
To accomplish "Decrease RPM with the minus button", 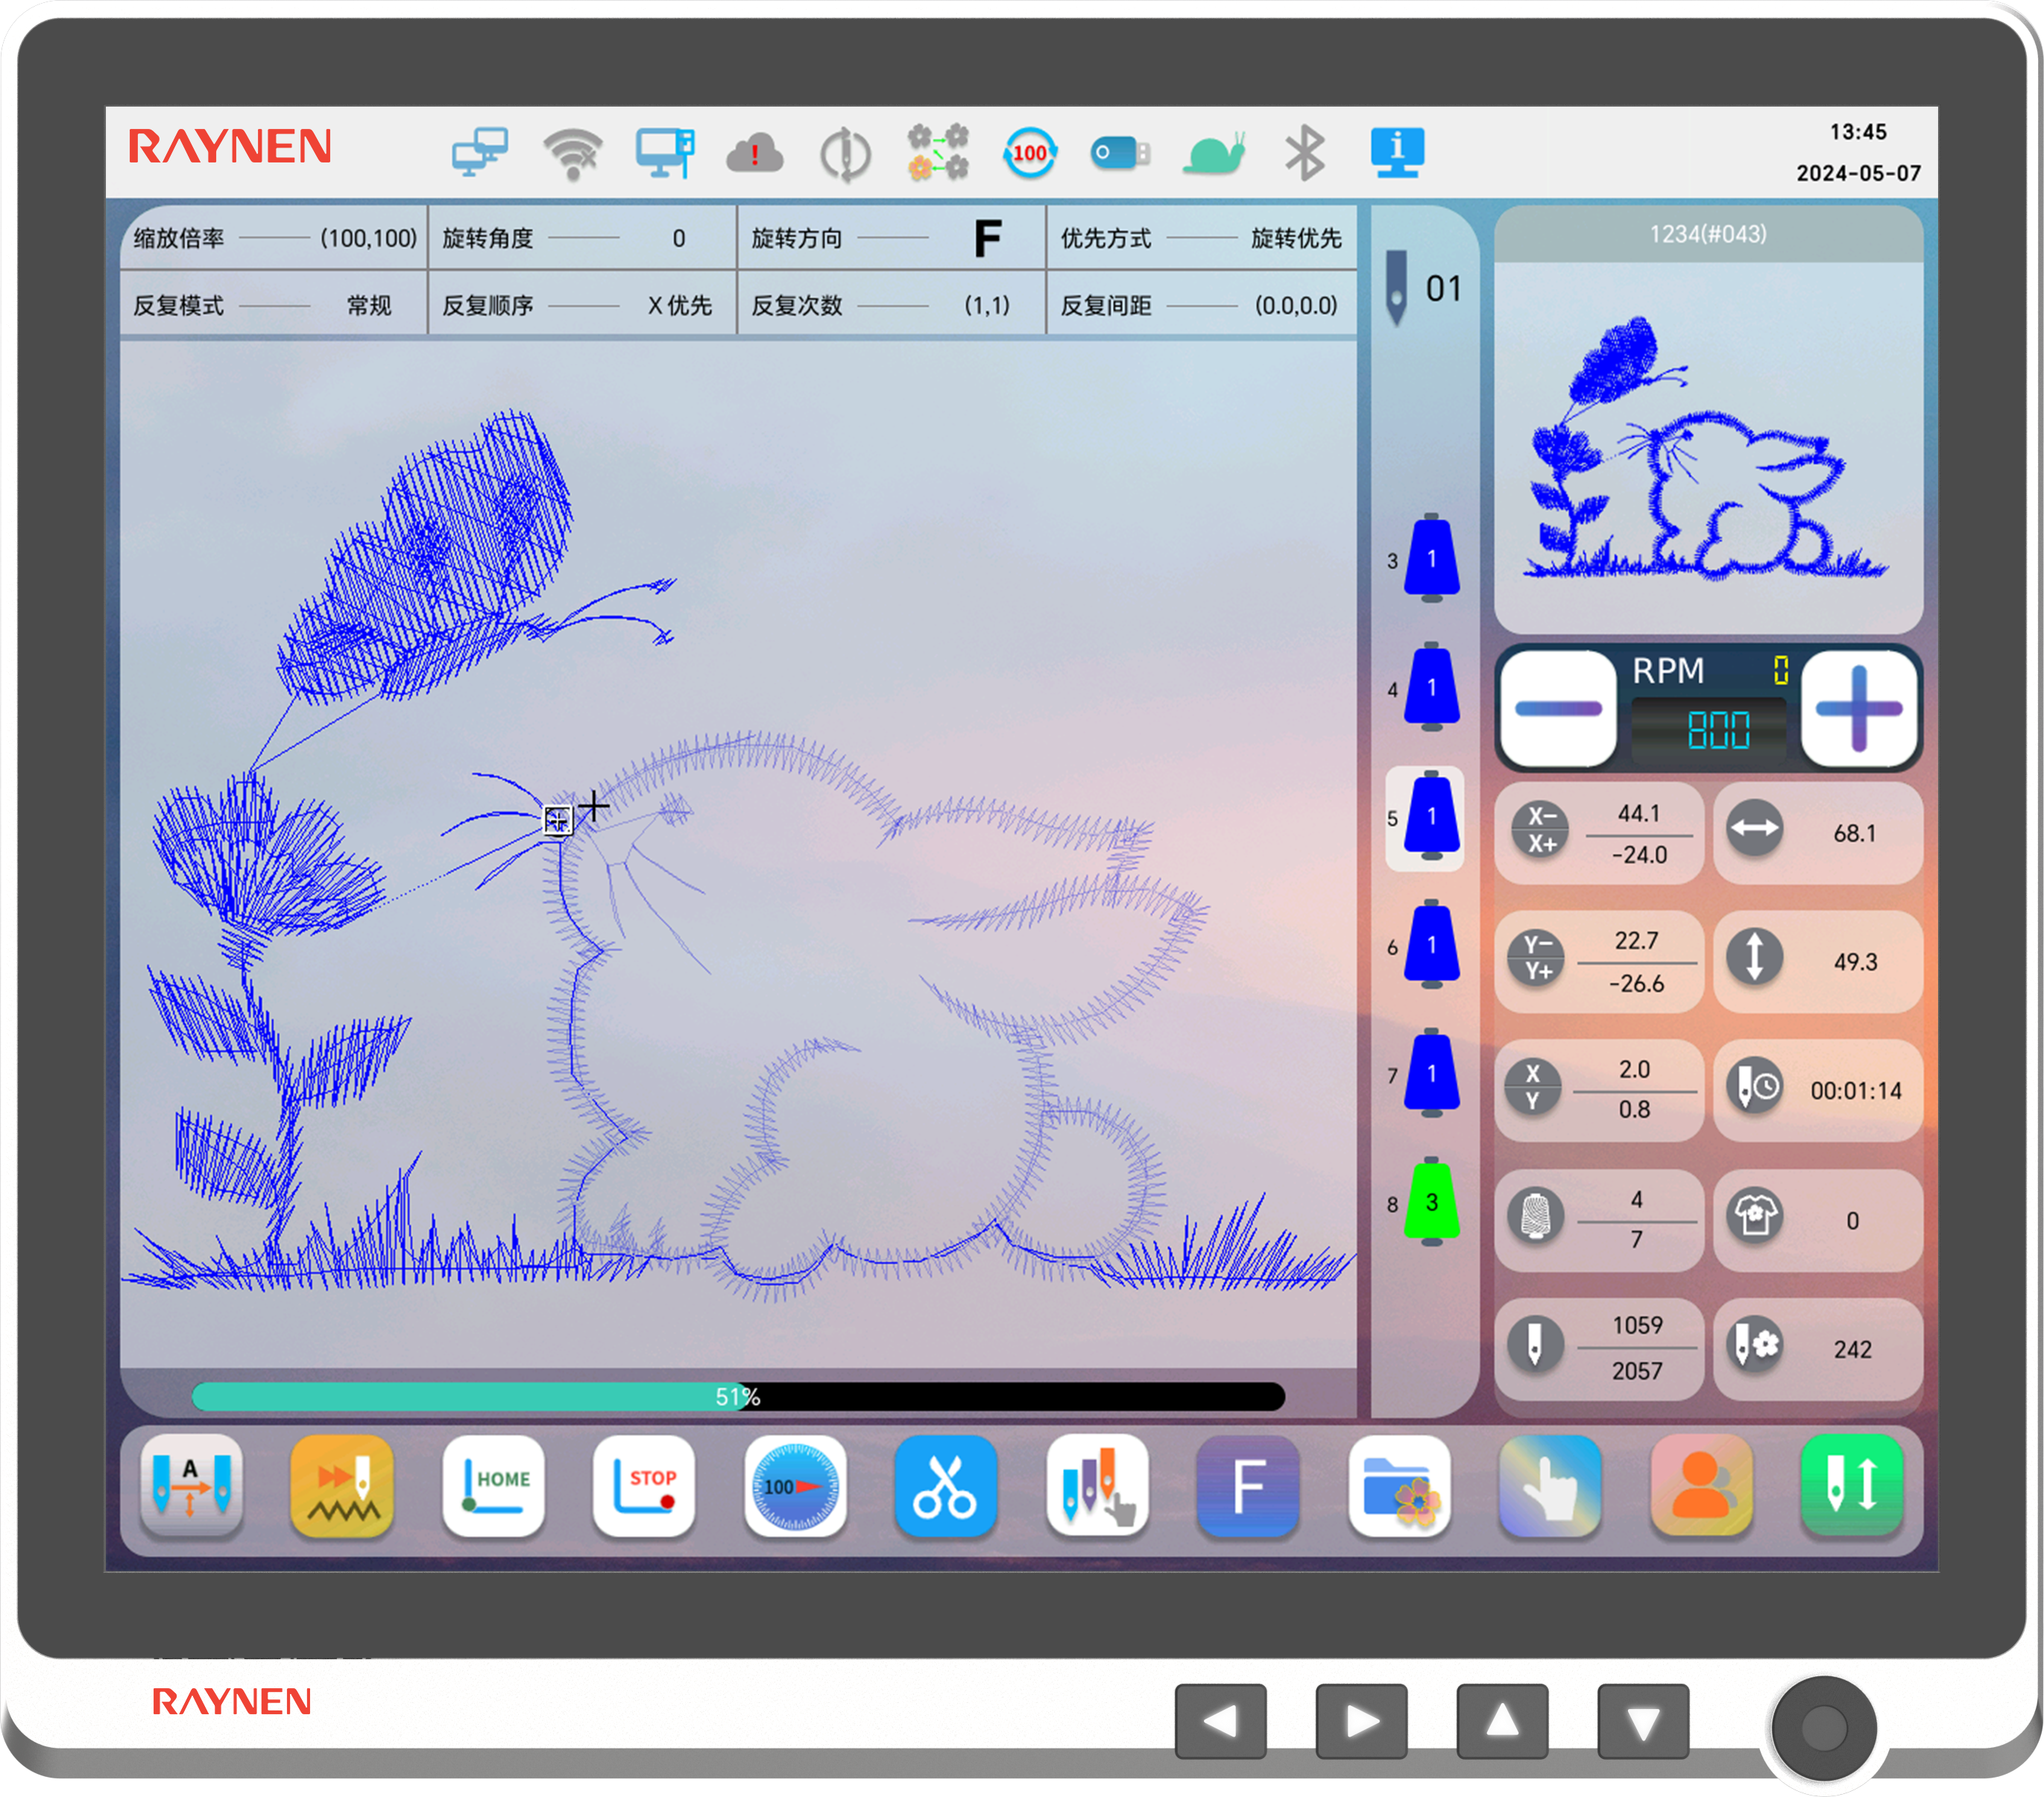I will pyautogui.click(x=1558, y=709).
